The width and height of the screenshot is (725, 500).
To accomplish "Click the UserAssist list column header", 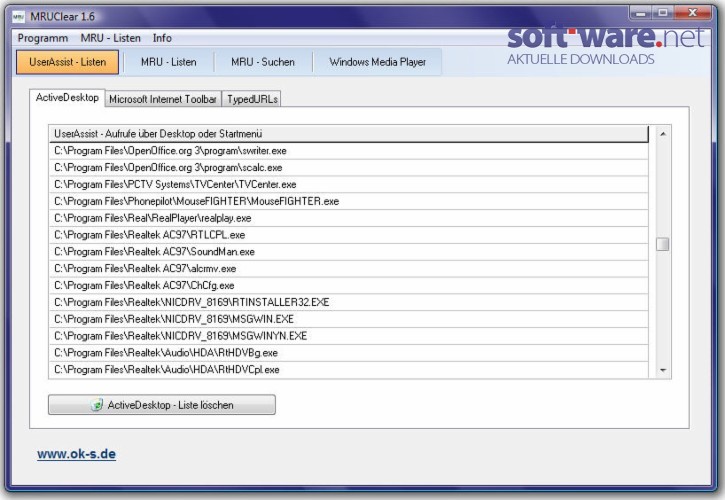I will 349,134.
